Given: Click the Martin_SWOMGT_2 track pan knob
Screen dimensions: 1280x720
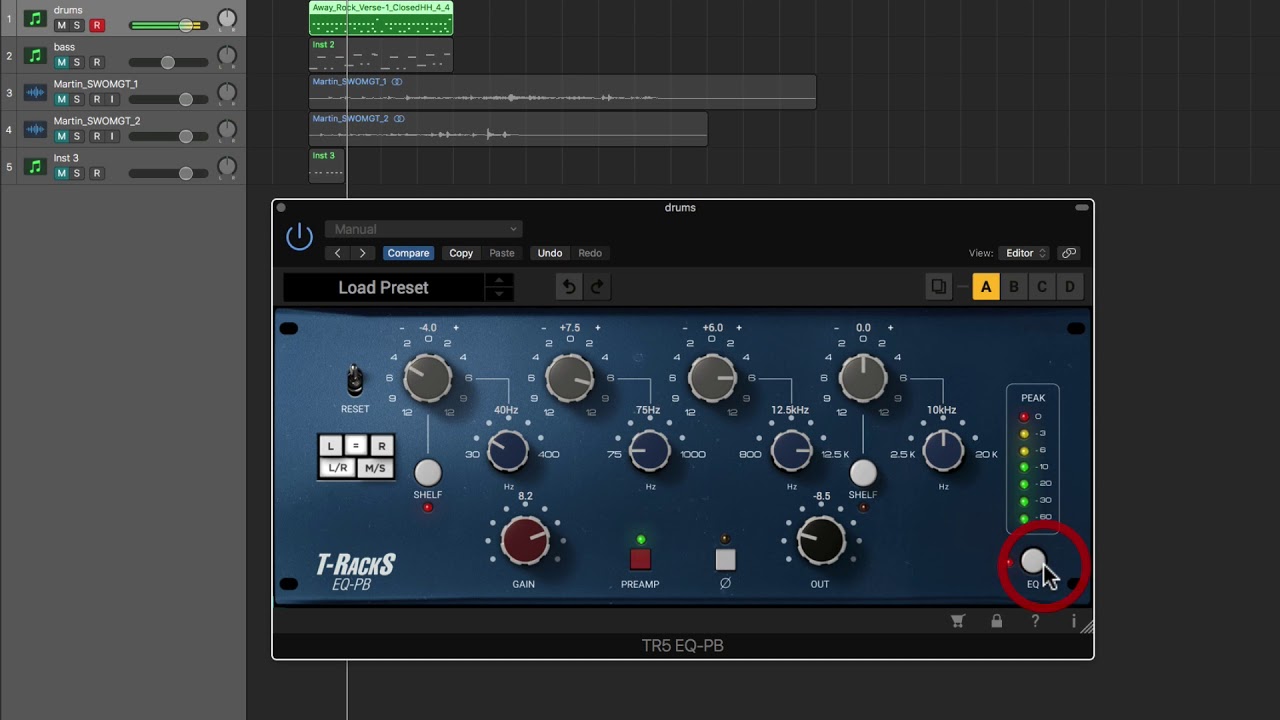Looking at the screenshot, I should click(x=227, y=130).
